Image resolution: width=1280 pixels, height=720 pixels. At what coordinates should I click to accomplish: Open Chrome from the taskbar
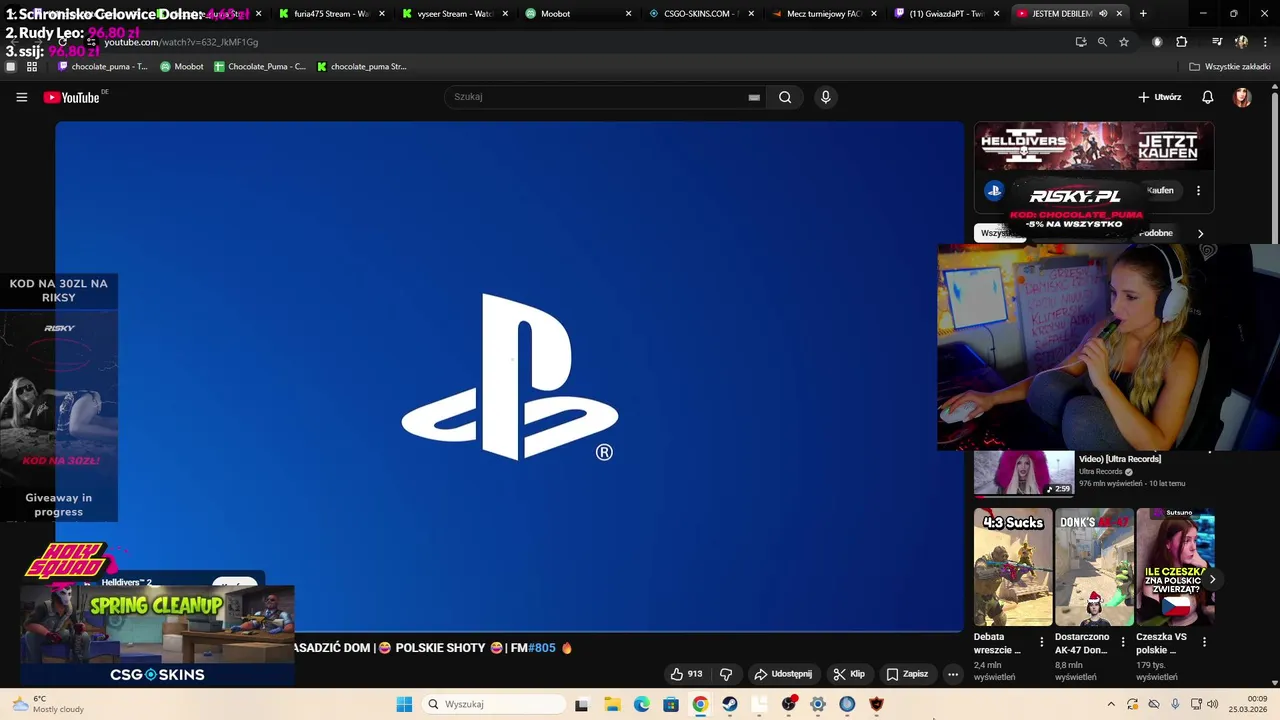700,704
